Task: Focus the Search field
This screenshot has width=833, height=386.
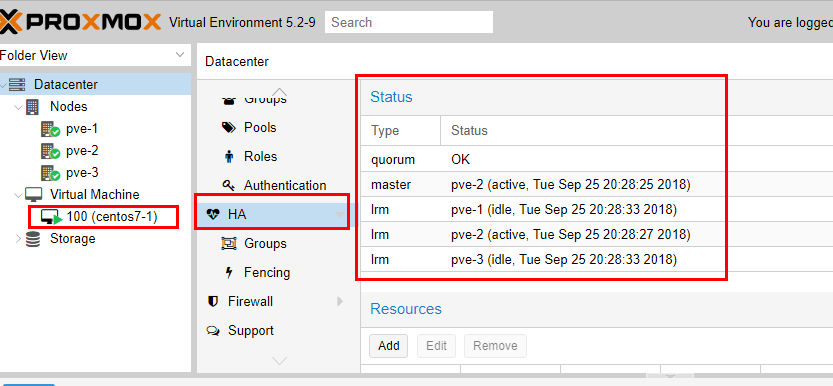Action: click(409, 22)
